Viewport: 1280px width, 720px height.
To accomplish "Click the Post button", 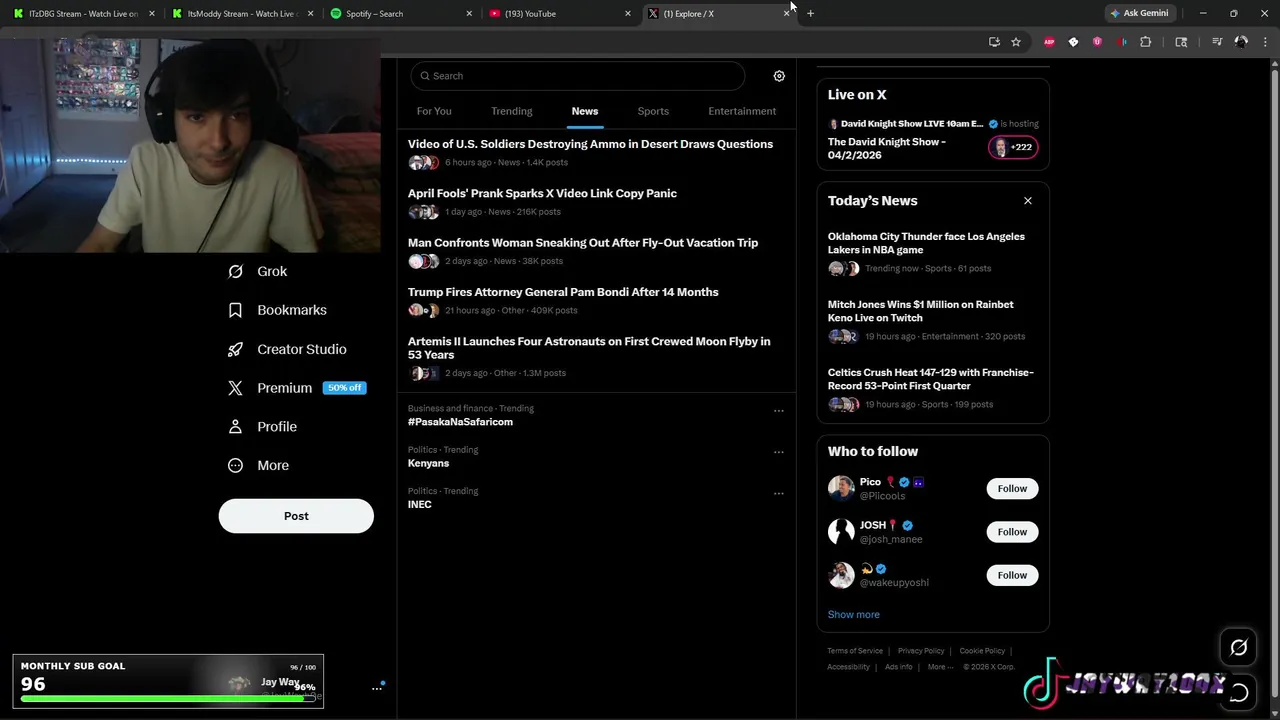I will click(x=296, y=516).
